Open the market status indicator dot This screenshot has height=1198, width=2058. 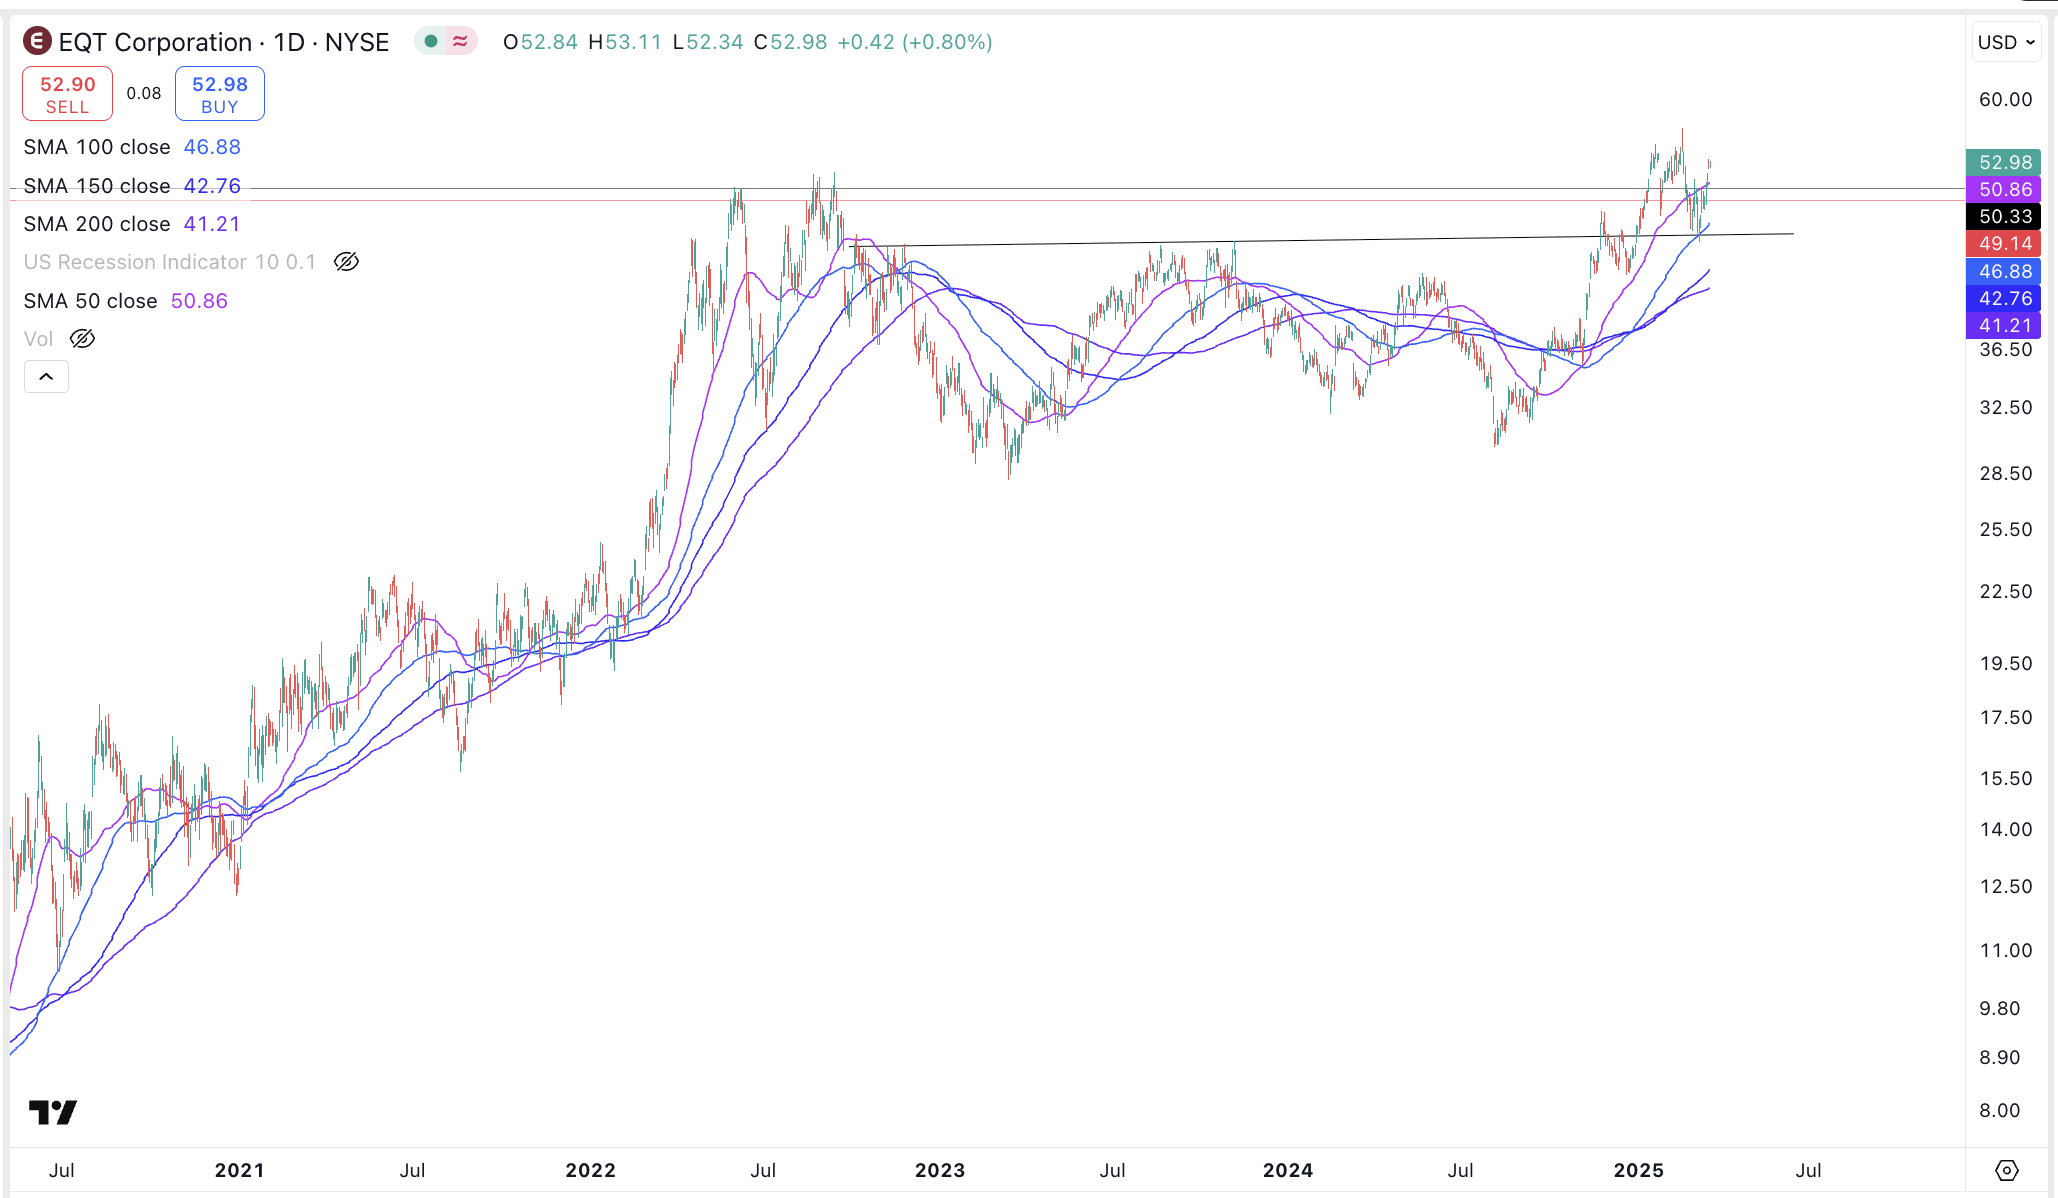(432, 41)
